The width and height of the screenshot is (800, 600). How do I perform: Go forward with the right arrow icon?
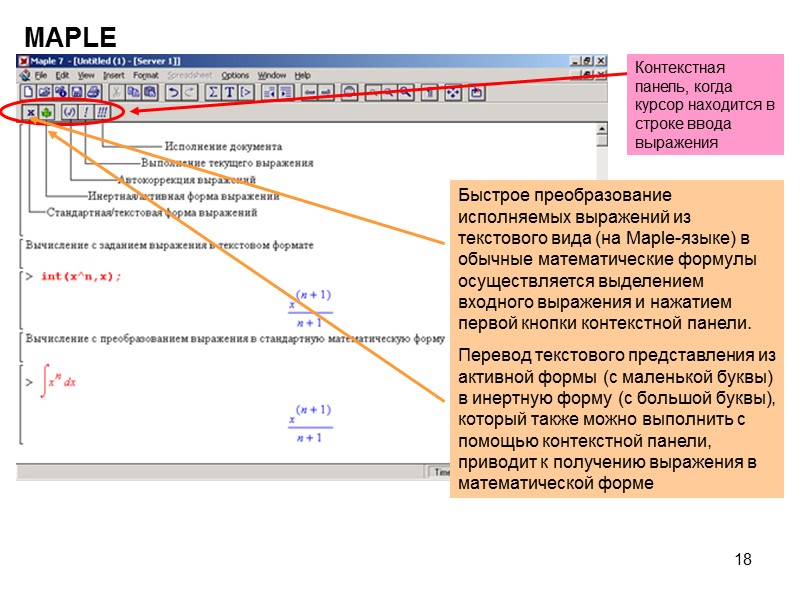coord(326,92)
